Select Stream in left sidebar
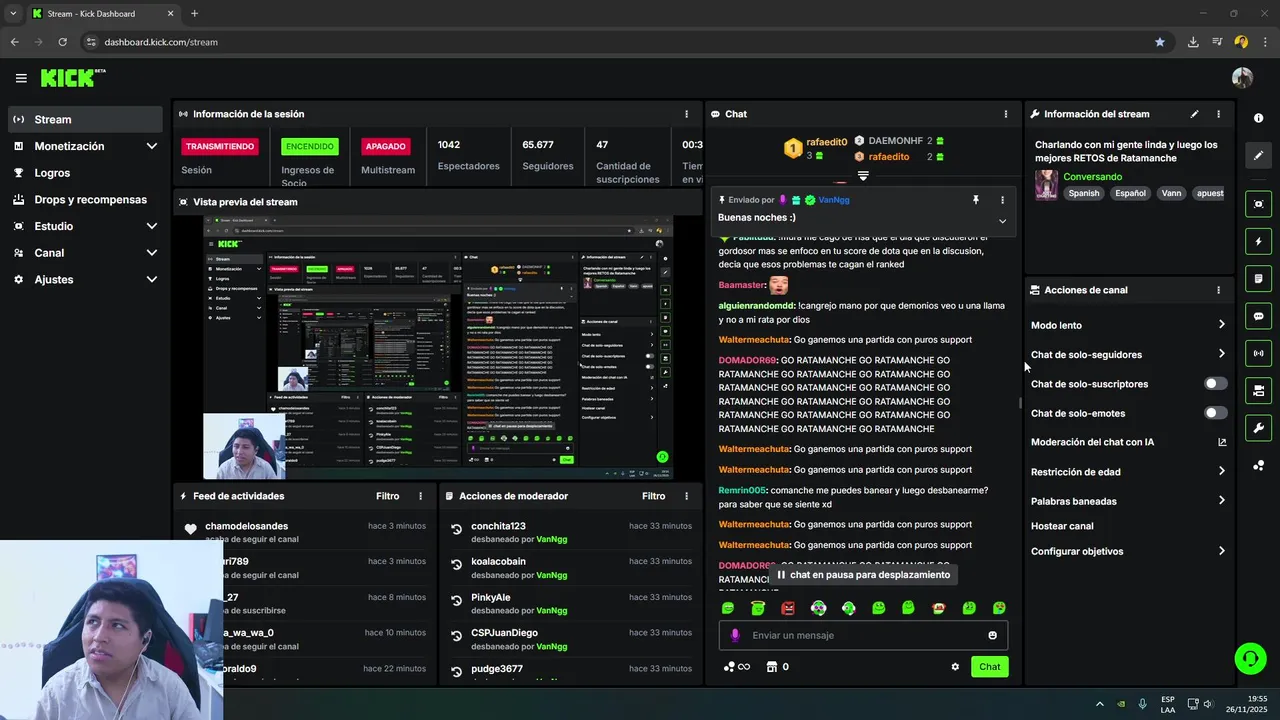This screenshot has width=1280, height=720. click(85, 119)
